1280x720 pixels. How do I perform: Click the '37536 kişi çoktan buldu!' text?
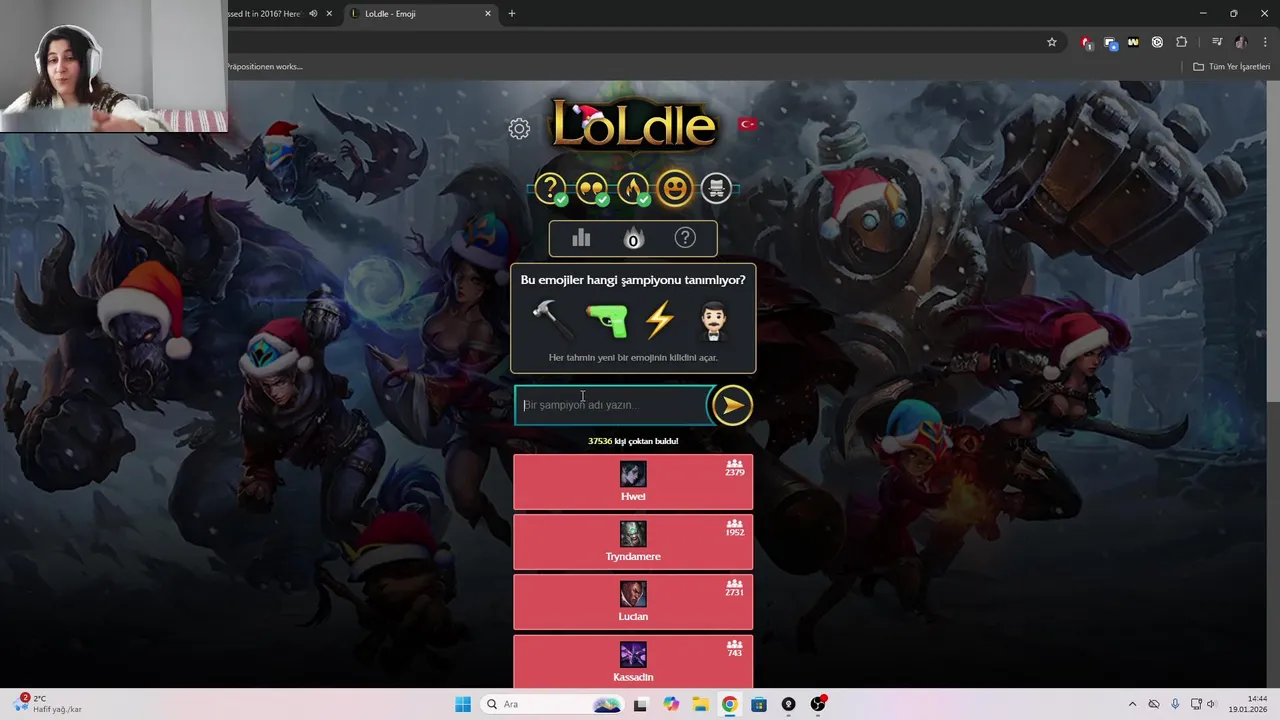tap(633, 441)
